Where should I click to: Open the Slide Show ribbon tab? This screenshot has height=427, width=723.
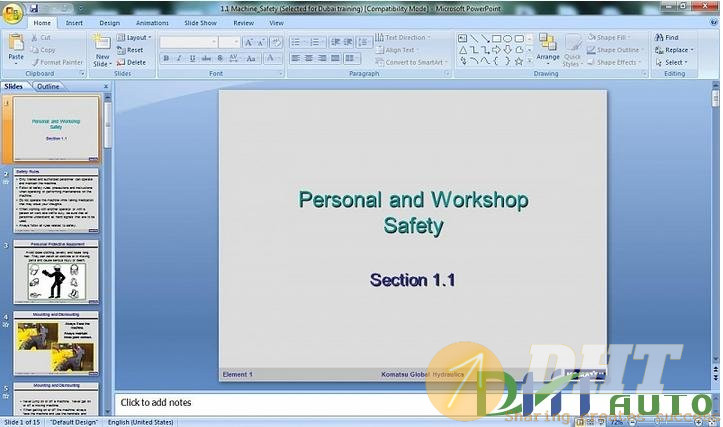tap(201, 23)
